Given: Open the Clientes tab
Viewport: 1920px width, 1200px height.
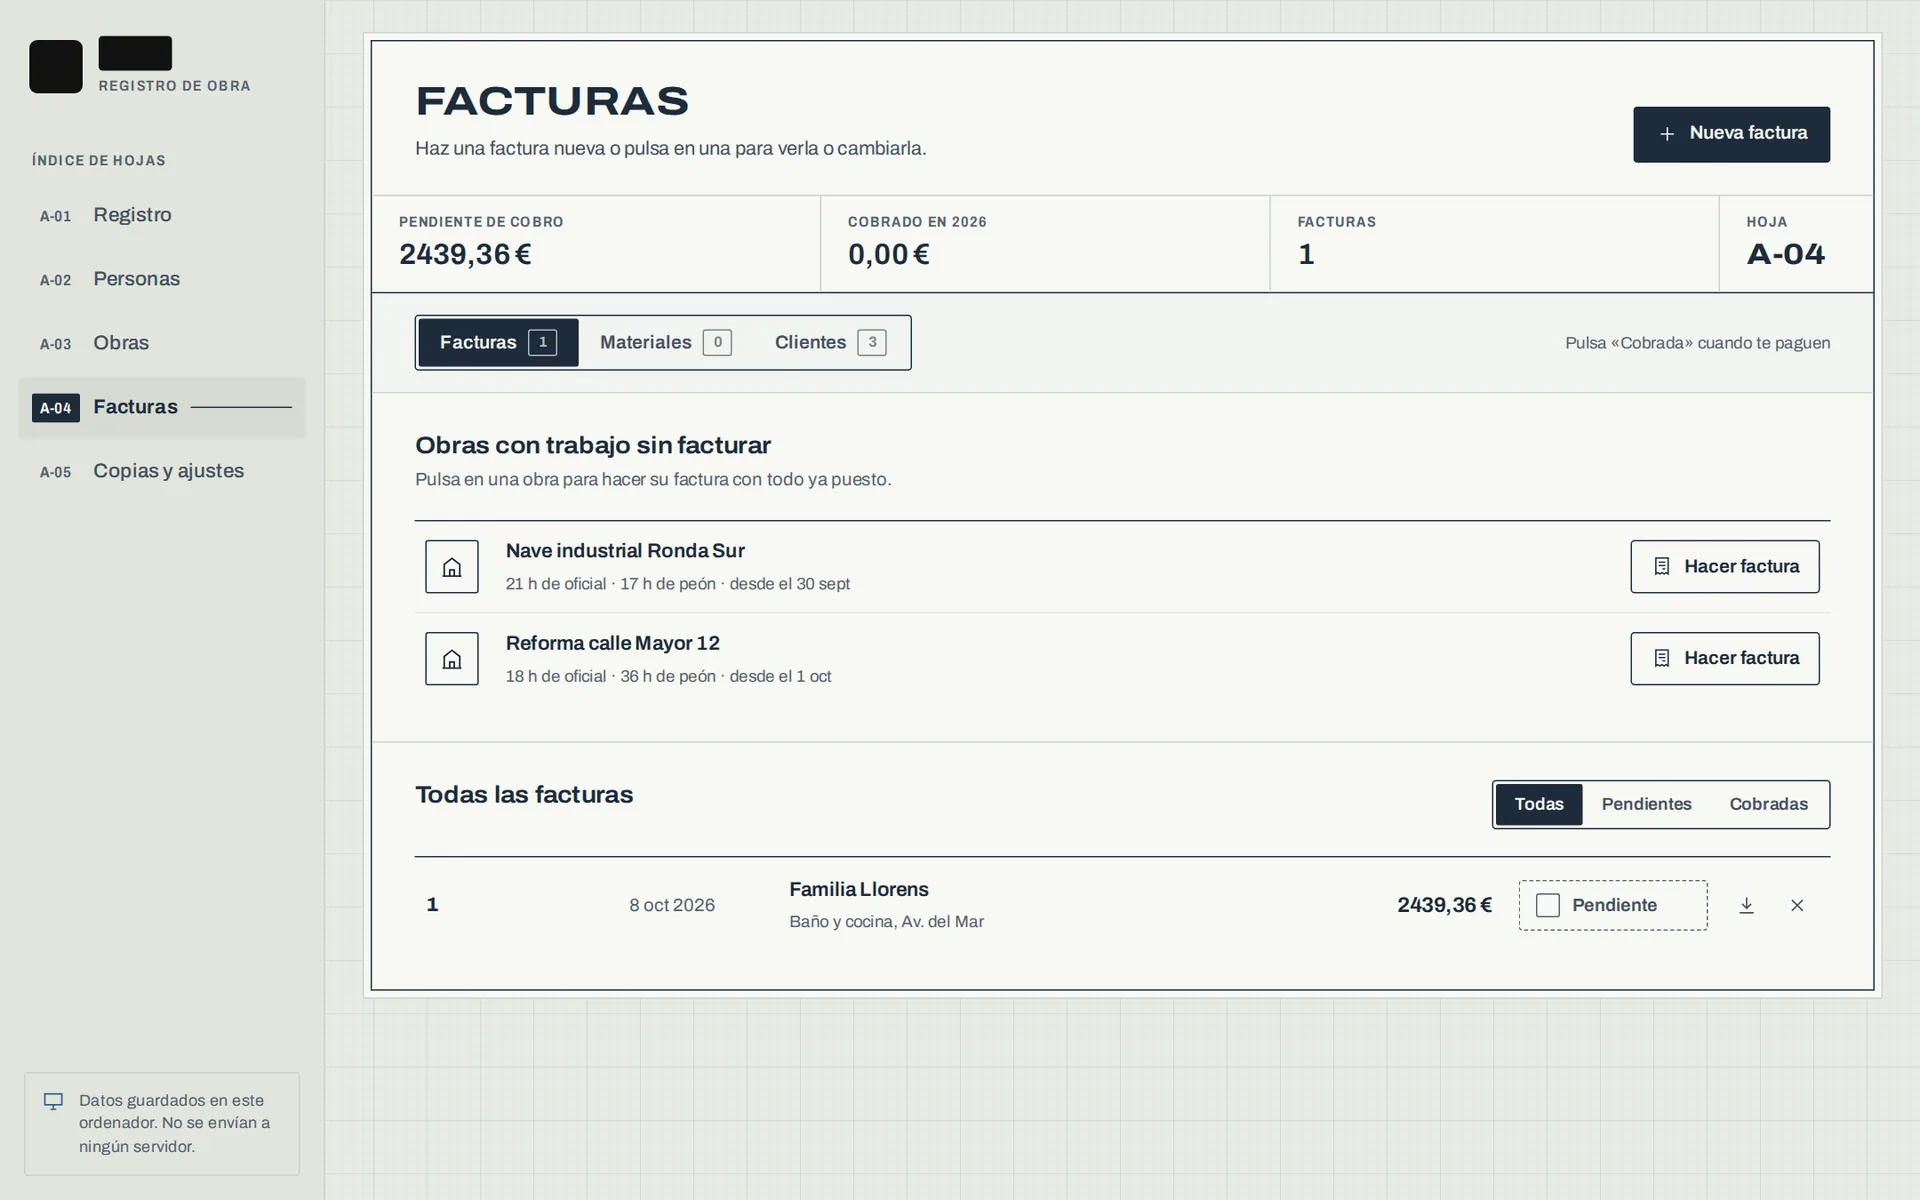Looking at the screenshot, I should pyautogui.click(x=830, y=343).
